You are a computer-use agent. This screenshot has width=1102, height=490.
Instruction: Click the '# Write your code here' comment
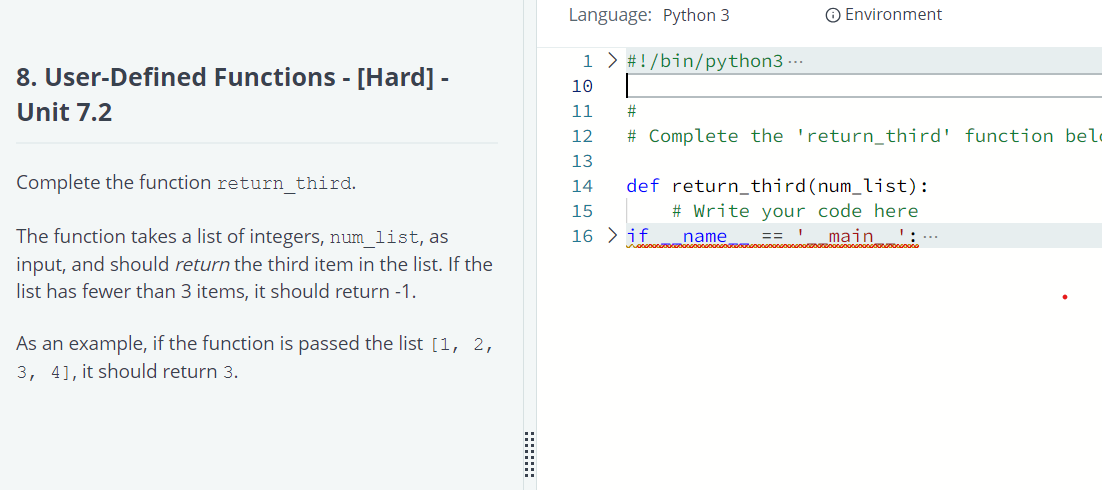click(x=795, y=211)
